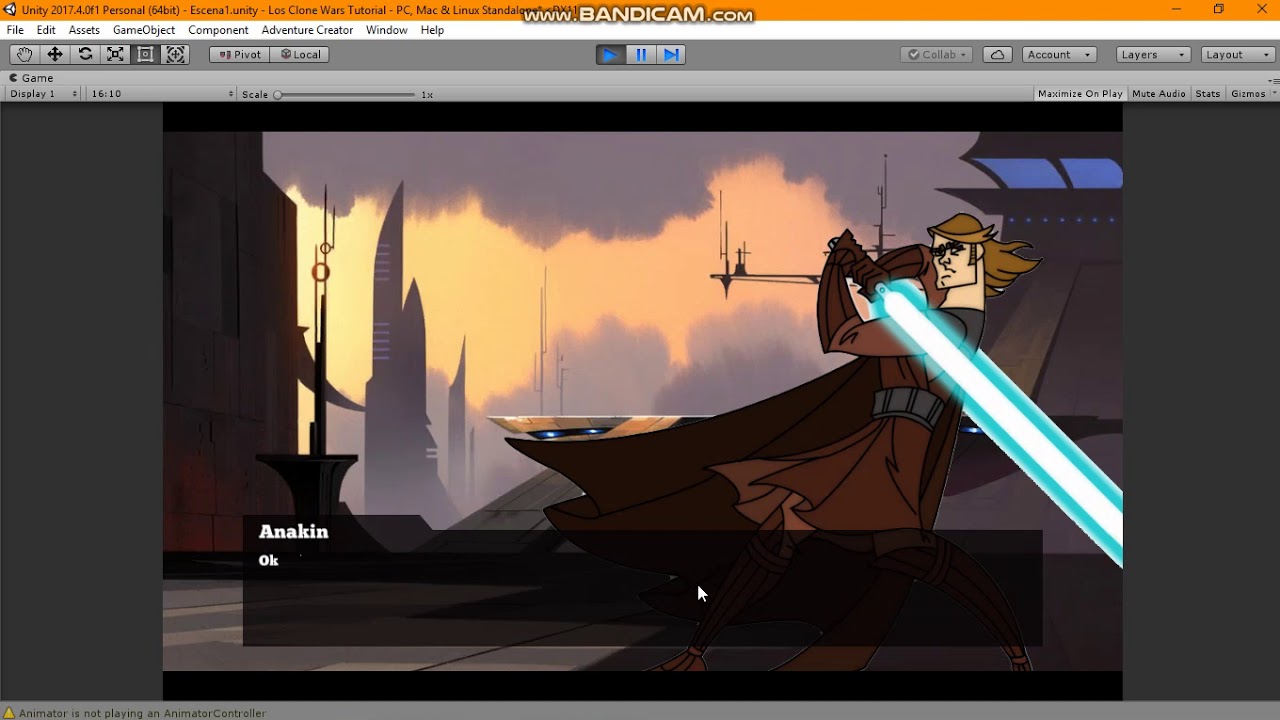Select the Move tool
The height and width of the screenshot is (720, 1280).
(55, 55)
